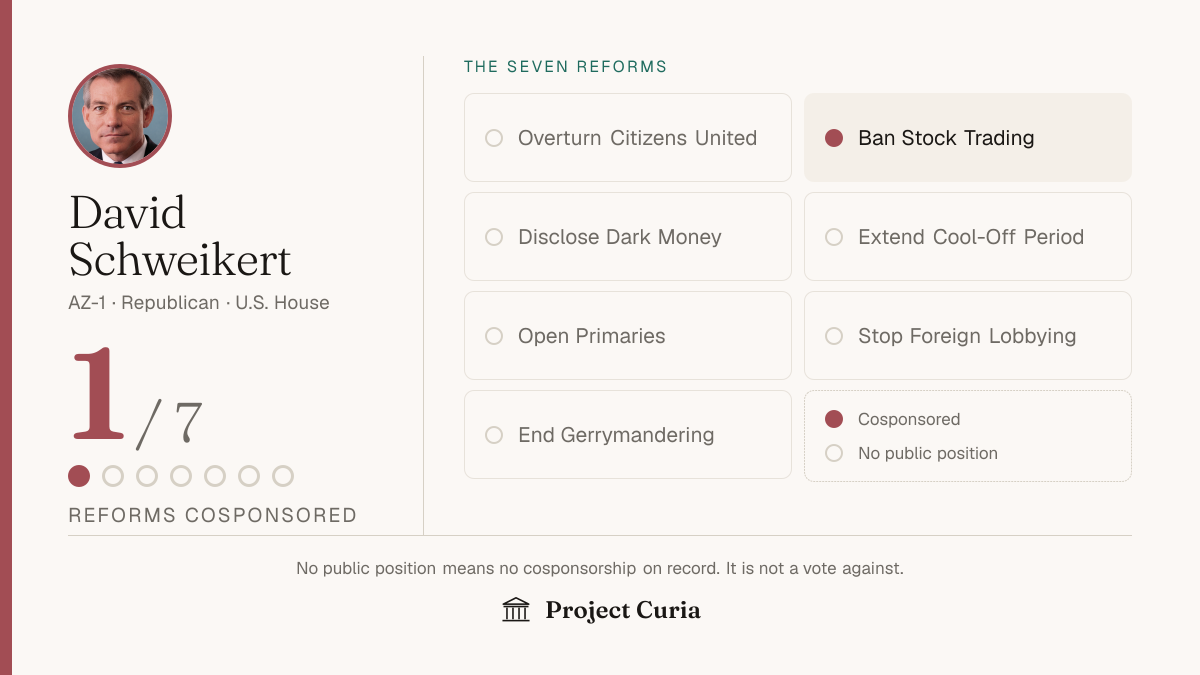Select the filled circle beside Ban Stock Trading
The height and width of the screenshot is (675, 1200).
(834, 138)
